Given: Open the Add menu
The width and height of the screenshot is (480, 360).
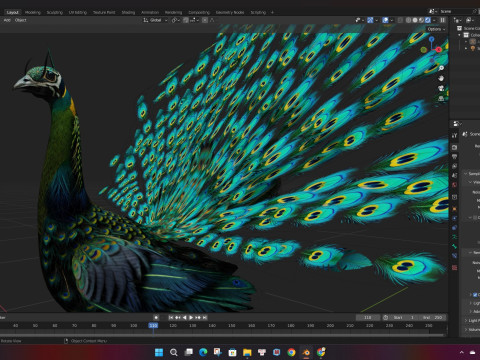Looking at the screenshot, I should (7, 20).
